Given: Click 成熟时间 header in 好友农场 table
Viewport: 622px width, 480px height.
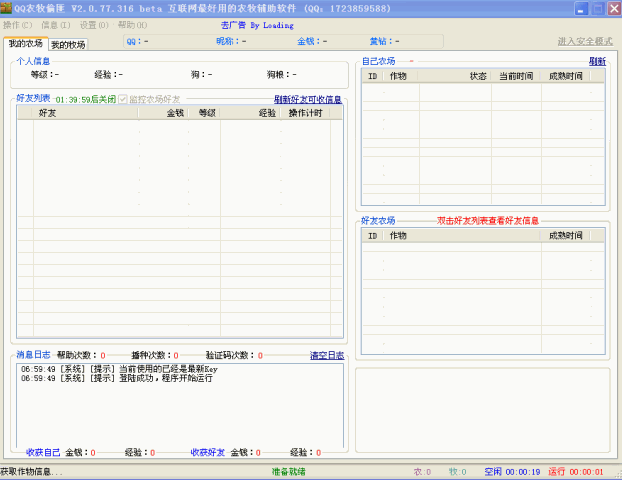Looking at the screenshot, I should [x=566, y=236].
